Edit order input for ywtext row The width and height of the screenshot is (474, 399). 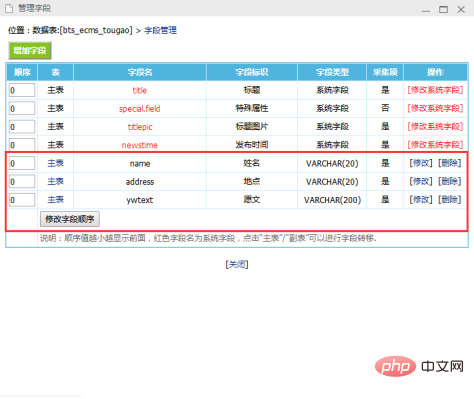[x=22, y=200]
